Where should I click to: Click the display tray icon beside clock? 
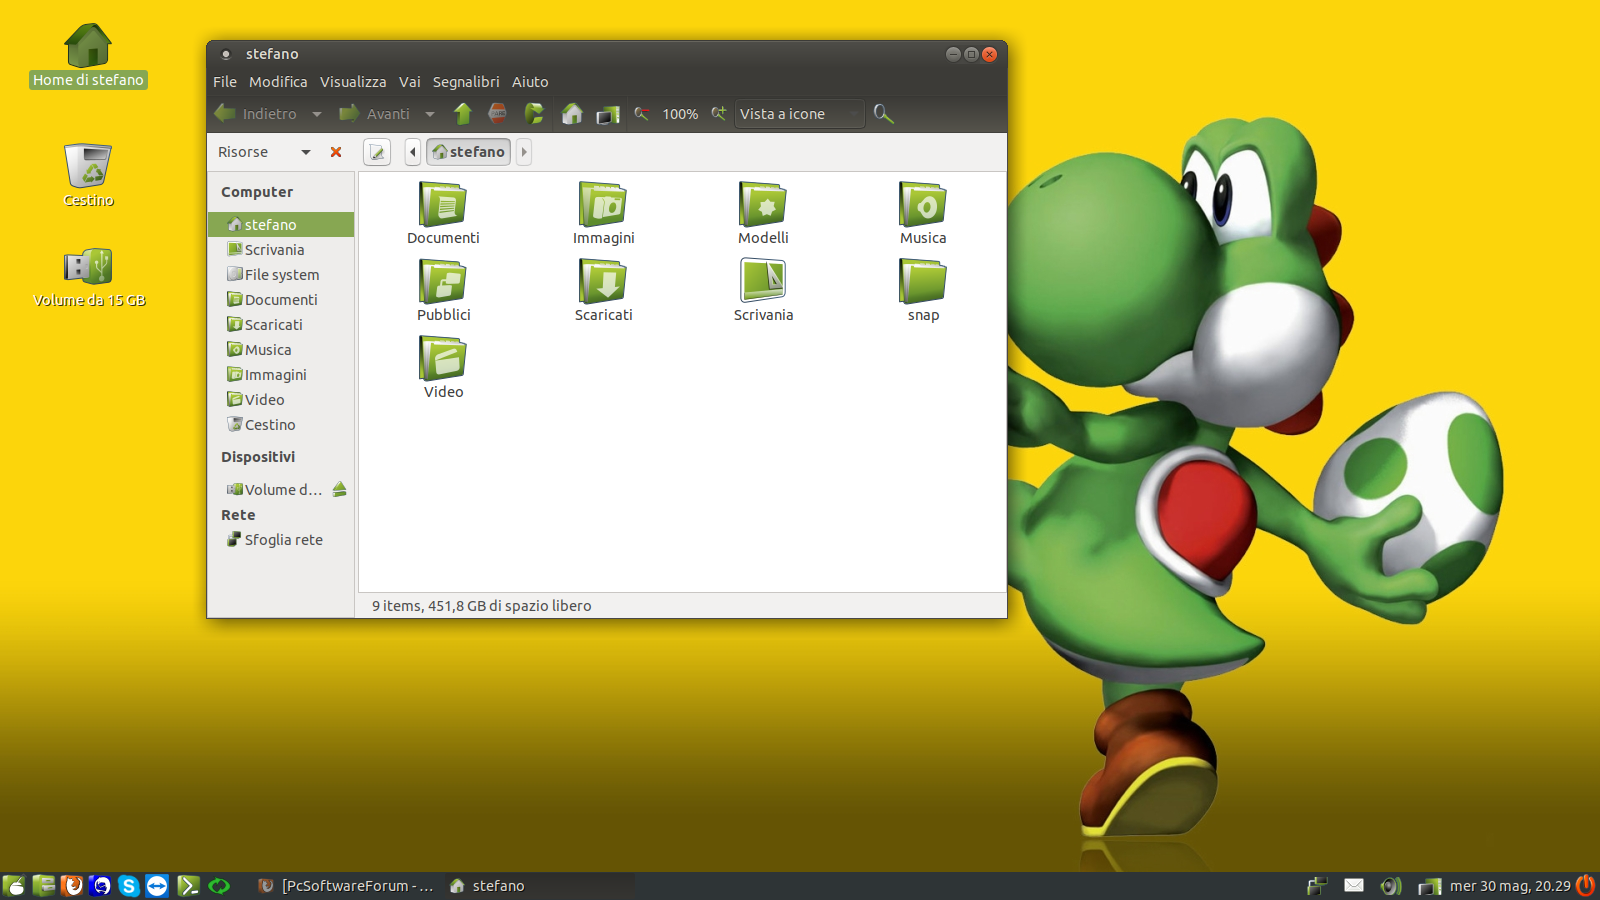point(1430,886)
